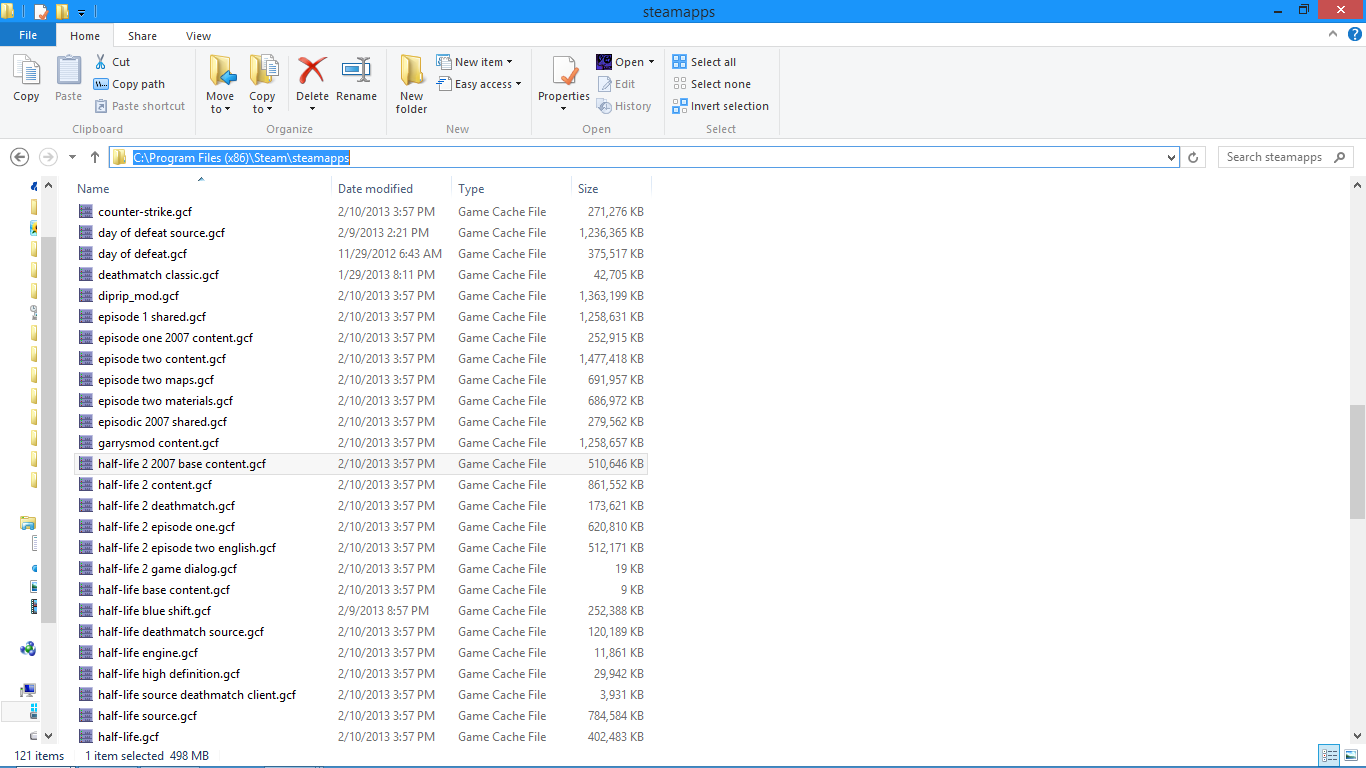Open the recent locations dropdown arrow
The width and height of the screenshot is (1366, 768).
point(72,157)
